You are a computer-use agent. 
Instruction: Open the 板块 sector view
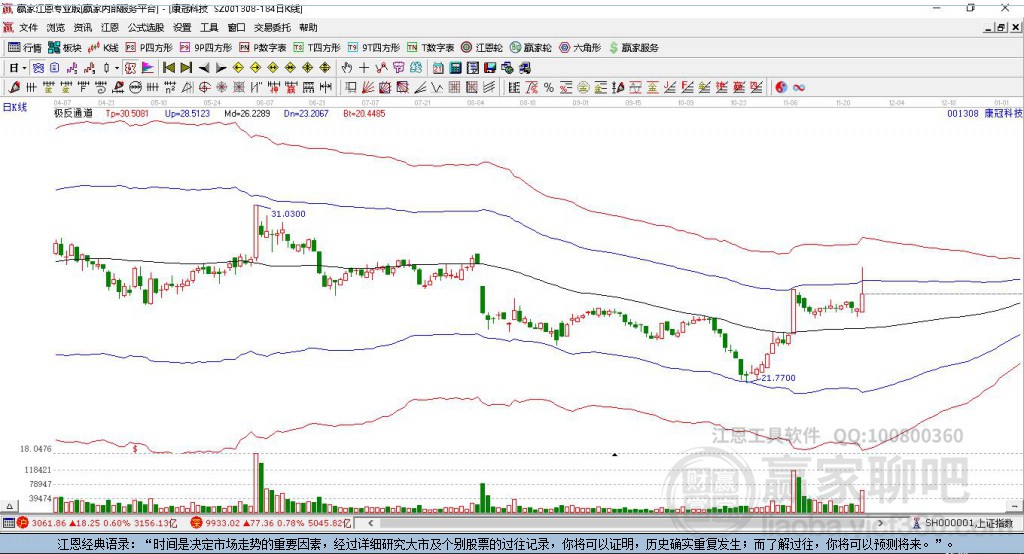point(65,48)
